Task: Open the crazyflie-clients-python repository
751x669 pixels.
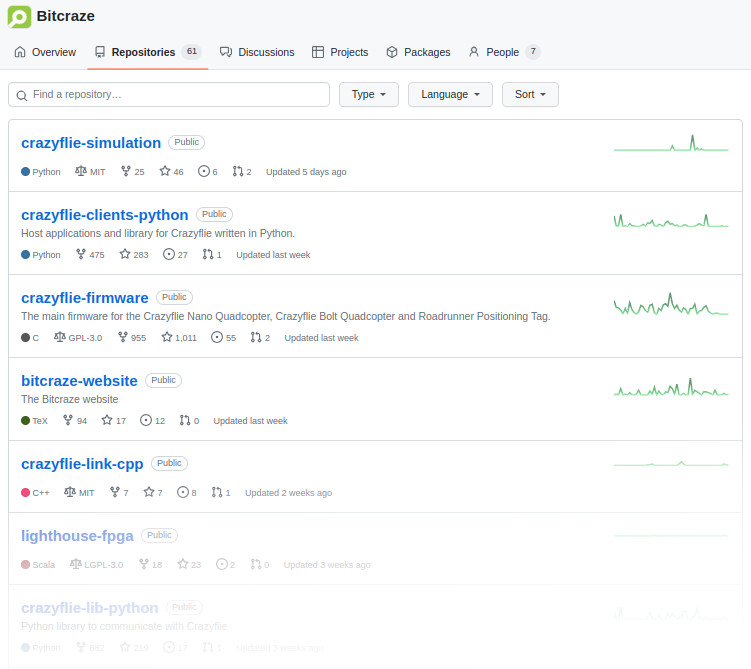Action: pos(104,215)
